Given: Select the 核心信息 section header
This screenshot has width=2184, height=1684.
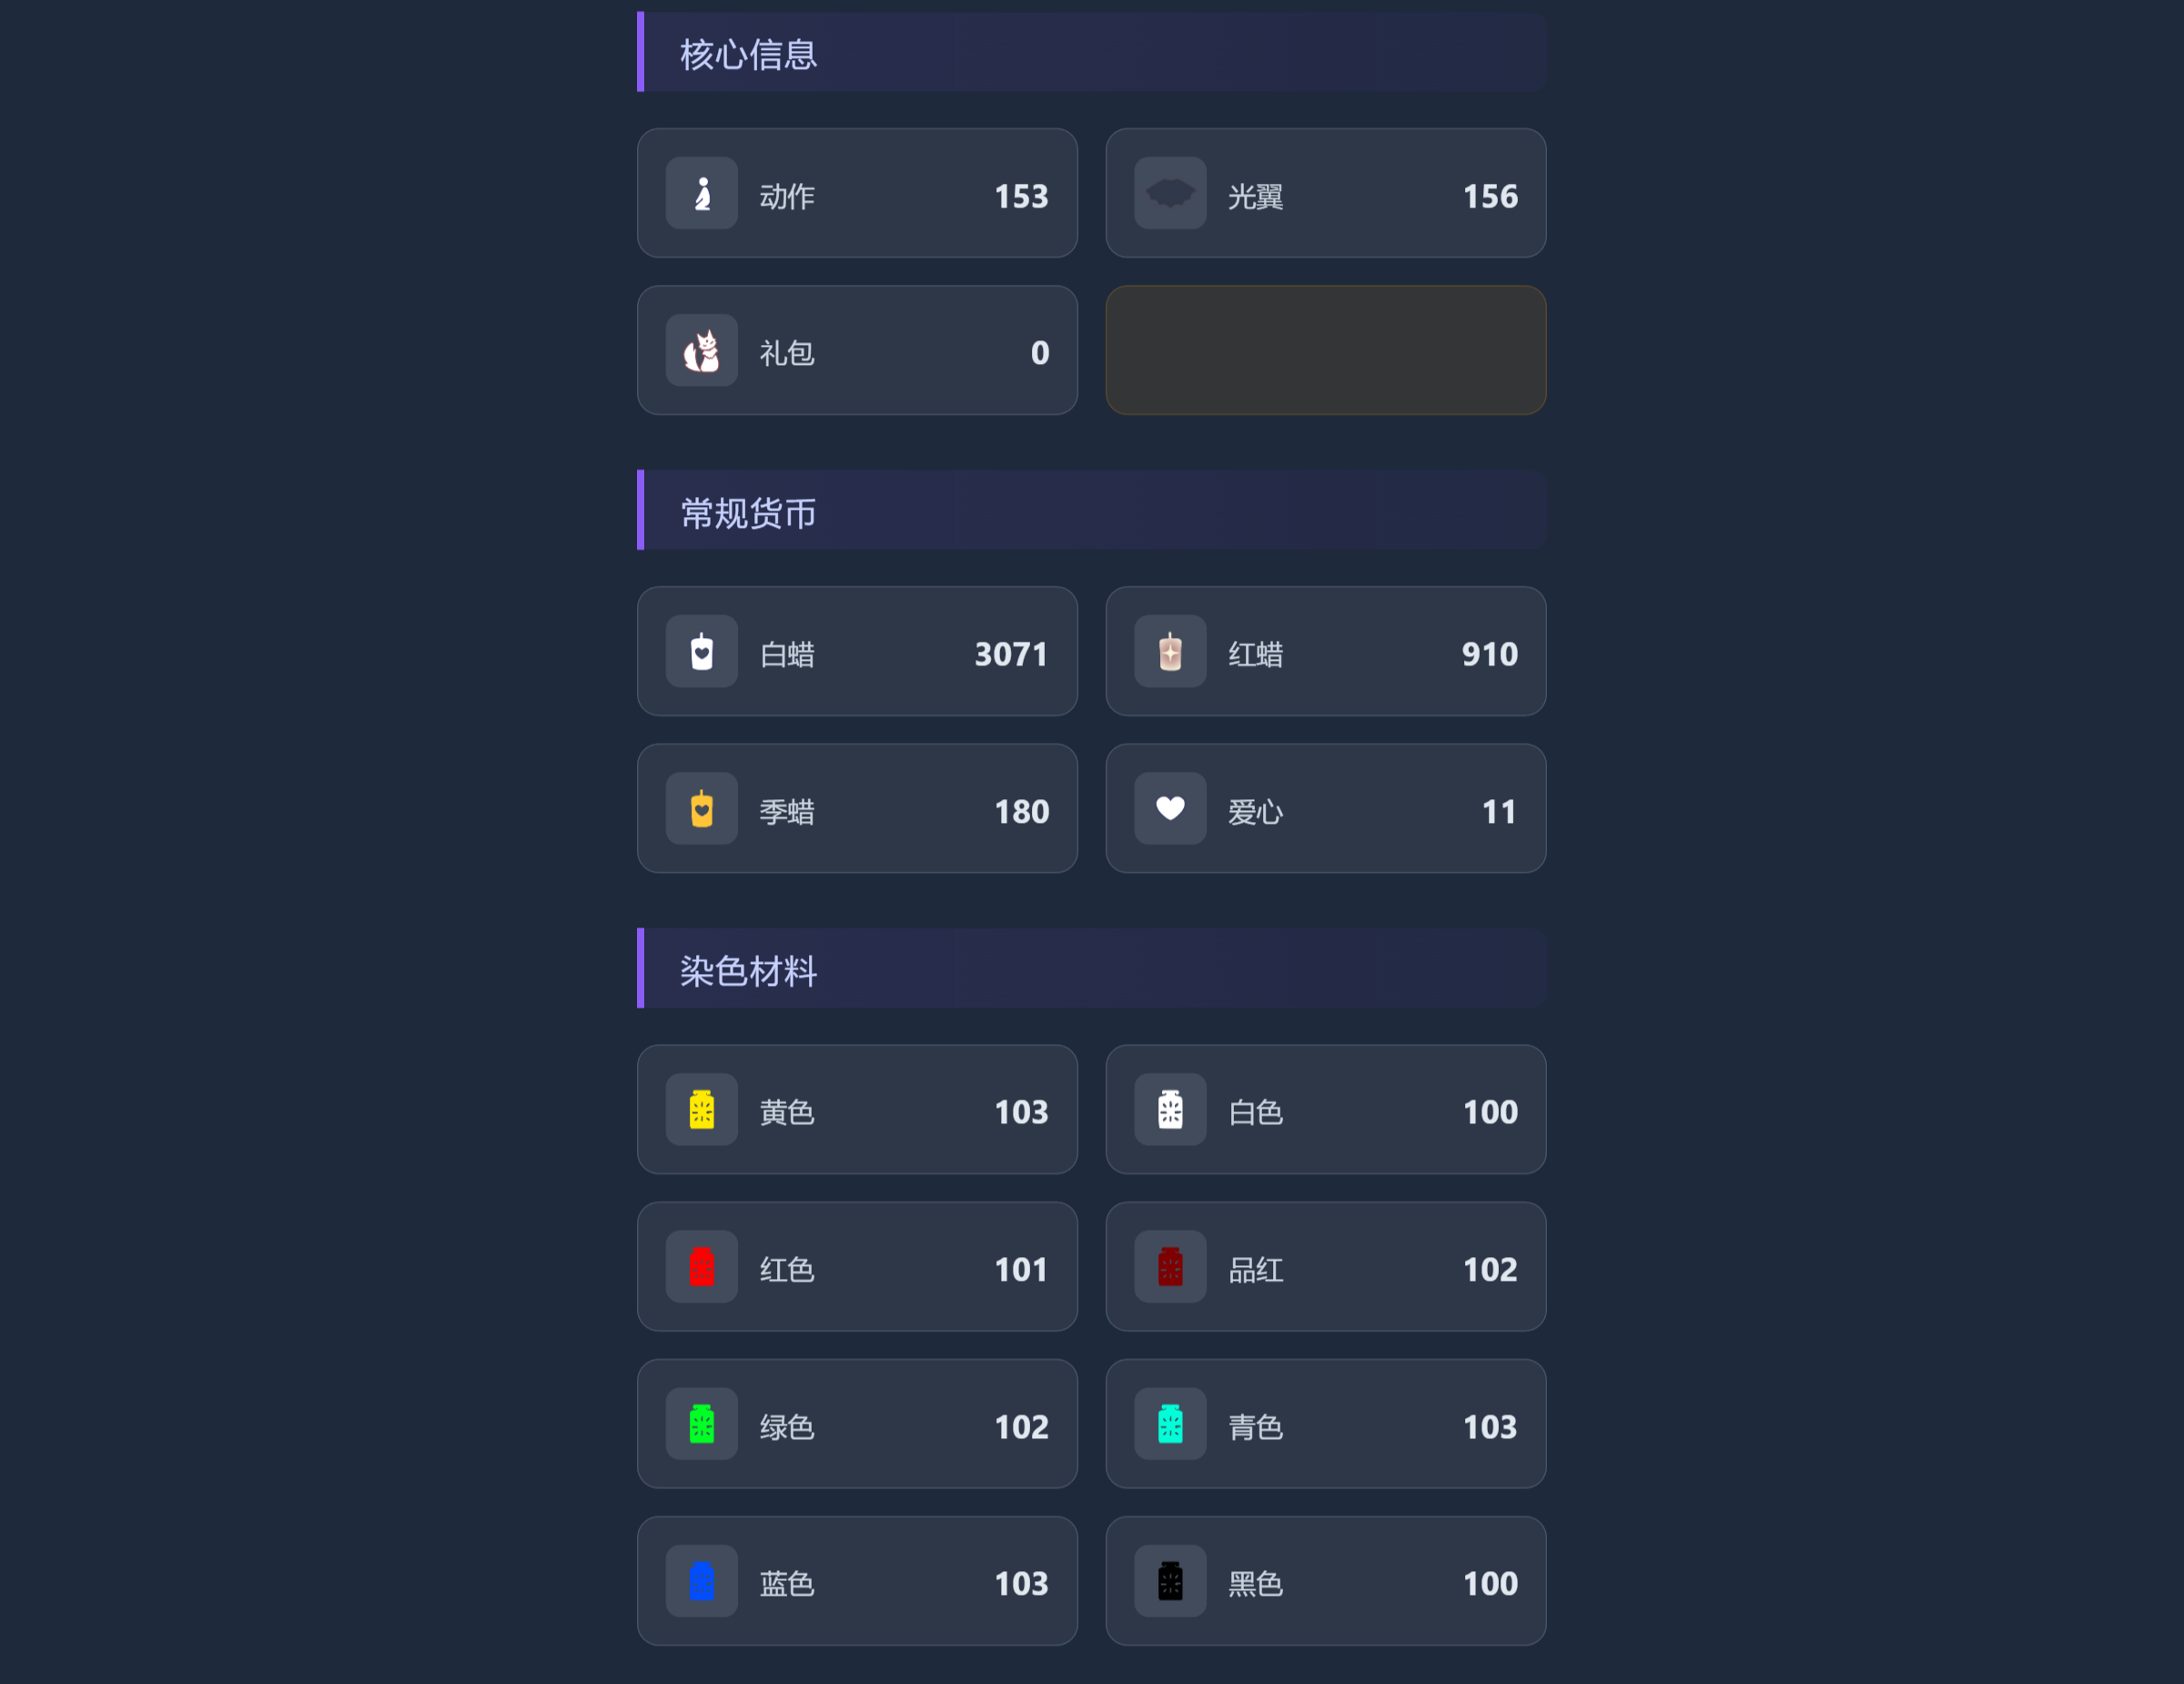Looking at the screenshot, I should tap(749, 54).
